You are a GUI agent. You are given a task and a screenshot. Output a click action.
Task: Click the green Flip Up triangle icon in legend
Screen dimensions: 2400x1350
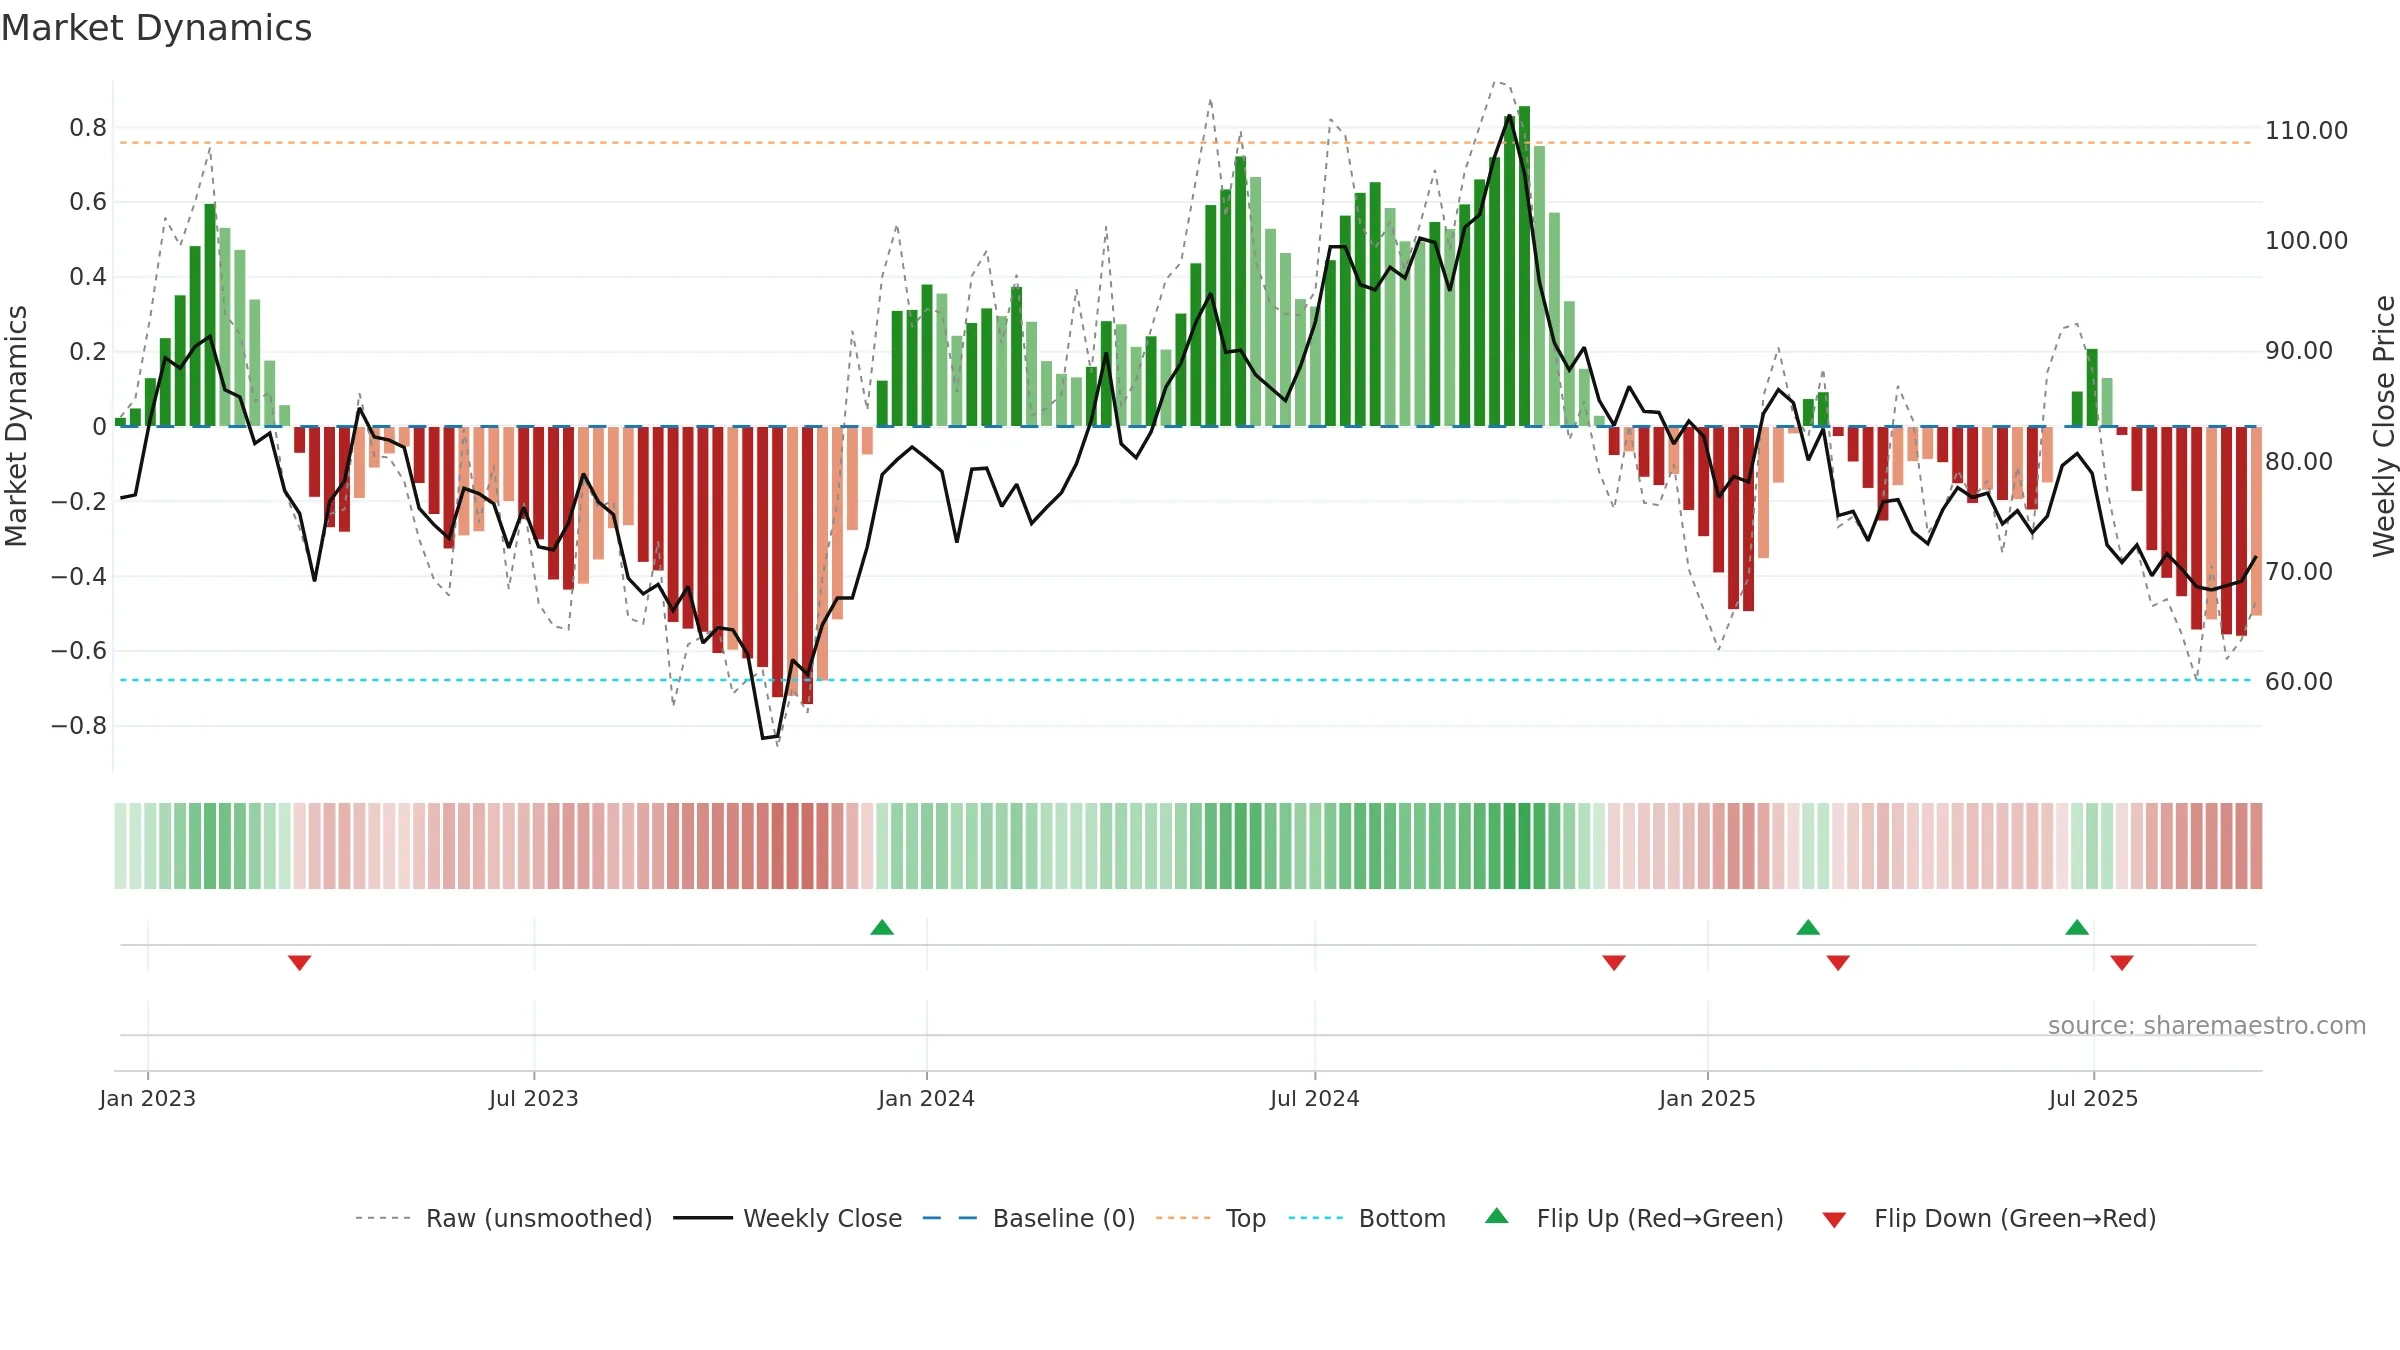1497,1216
